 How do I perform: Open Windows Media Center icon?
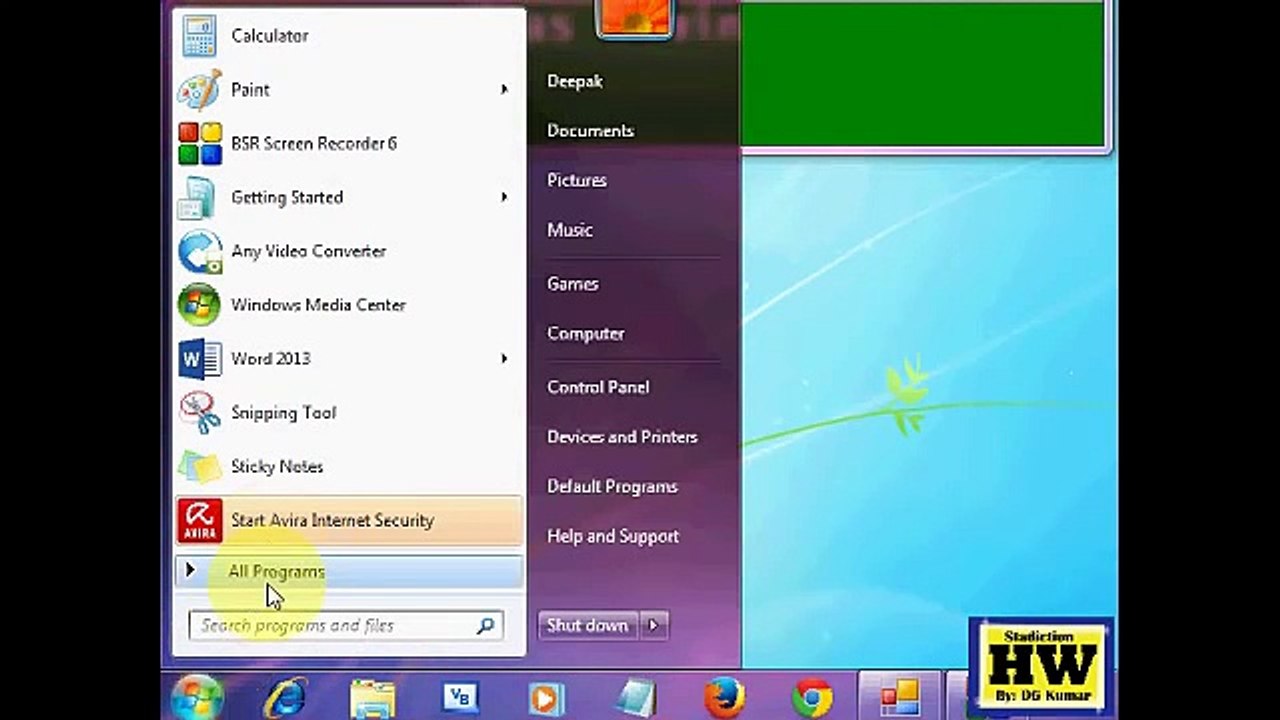pos(200,305)
